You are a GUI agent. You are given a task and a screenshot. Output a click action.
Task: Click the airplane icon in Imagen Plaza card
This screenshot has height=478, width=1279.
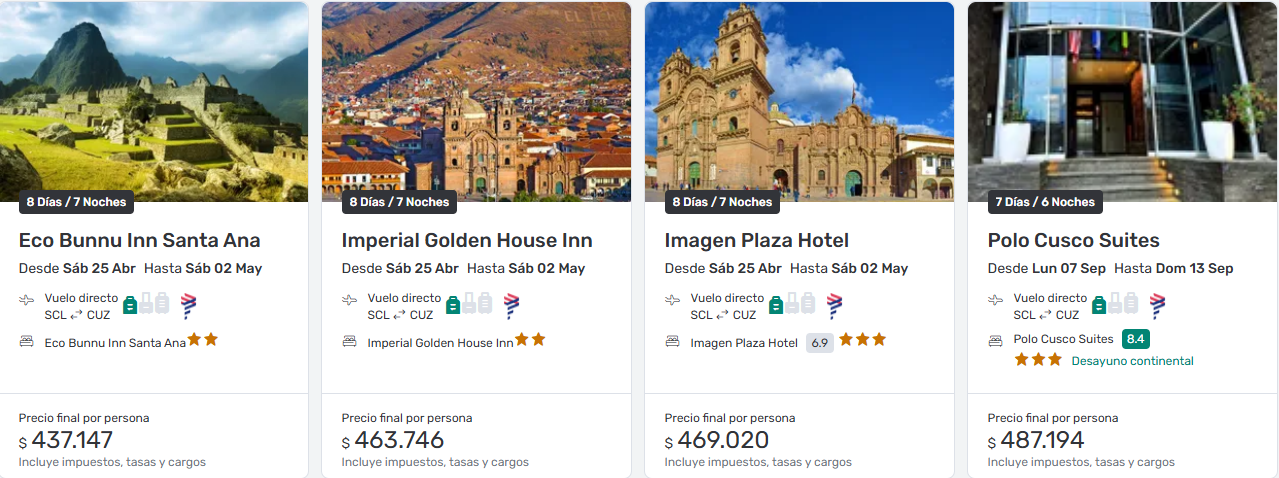tap(673, 299)
